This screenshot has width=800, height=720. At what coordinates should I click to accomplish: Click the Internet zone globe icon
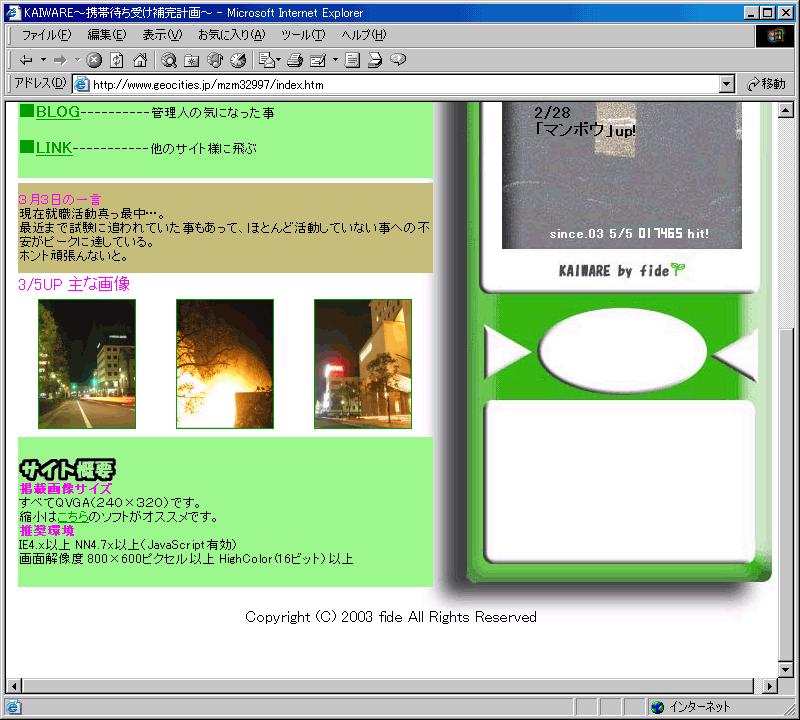(658, 707)
